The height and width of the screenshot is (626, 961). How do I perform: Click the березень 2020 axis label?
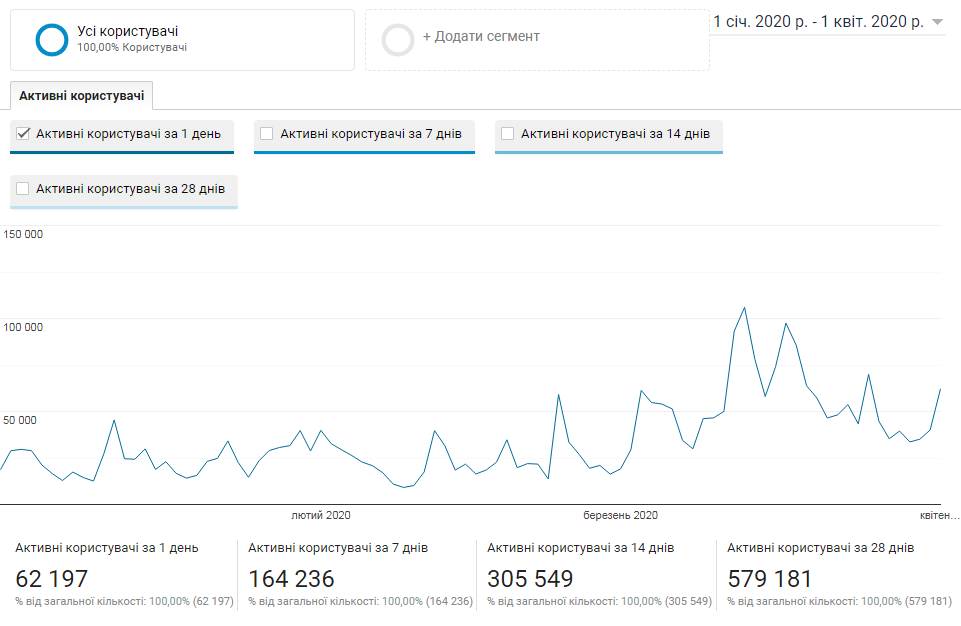620,515
